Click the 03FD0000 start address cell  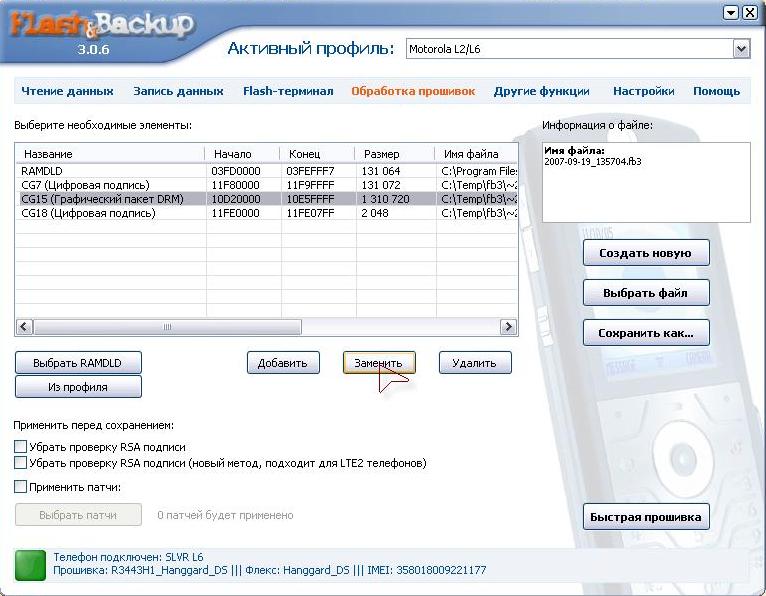pyautogui.click(x=236, y=171)
